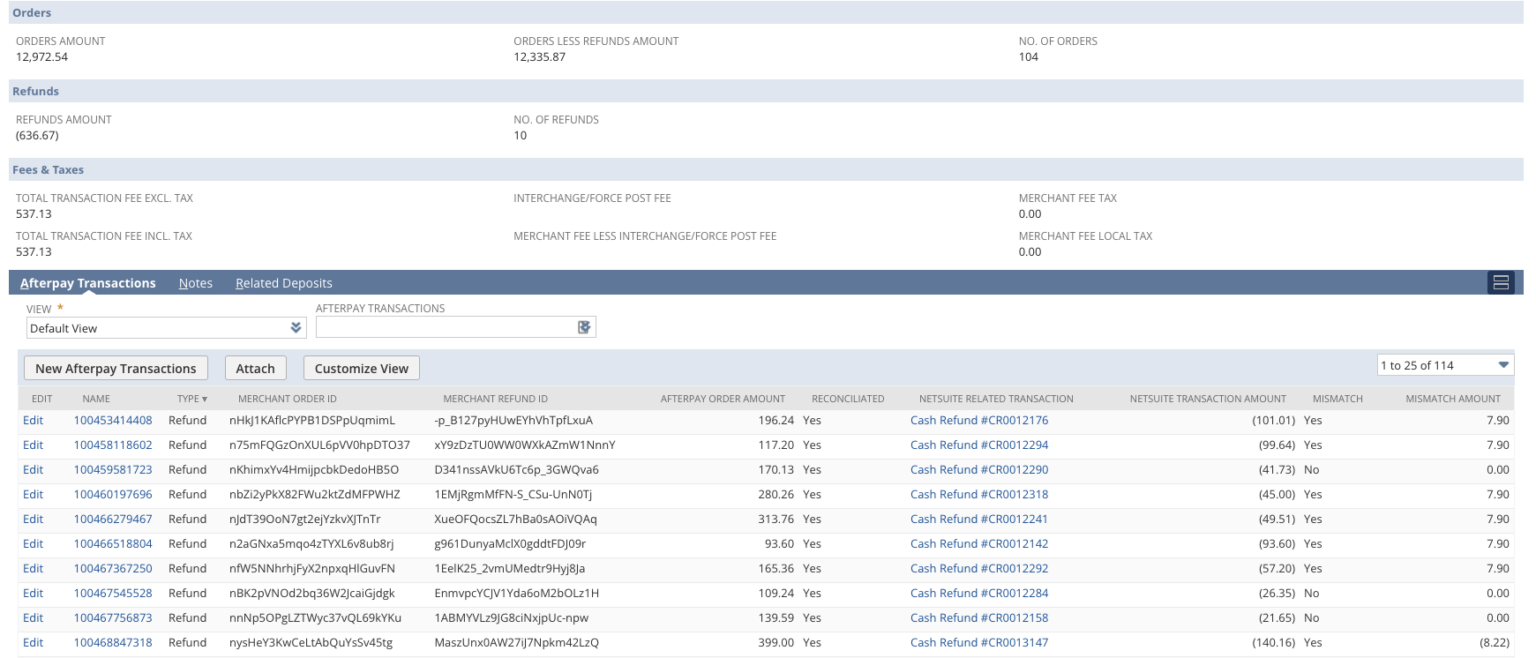Image resolution: width=1536 pixels, height=658 pixels.
Task: Open transaction name link 100468847318
Action: click(113, 642)
